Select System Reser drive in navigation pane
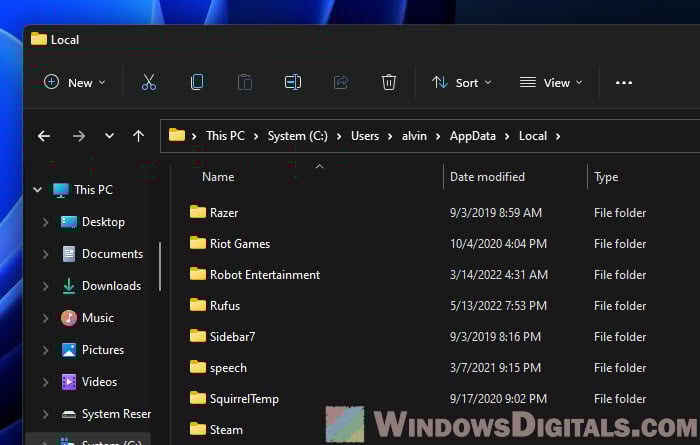This screenshot has height=445, width=700. (116, 414)
